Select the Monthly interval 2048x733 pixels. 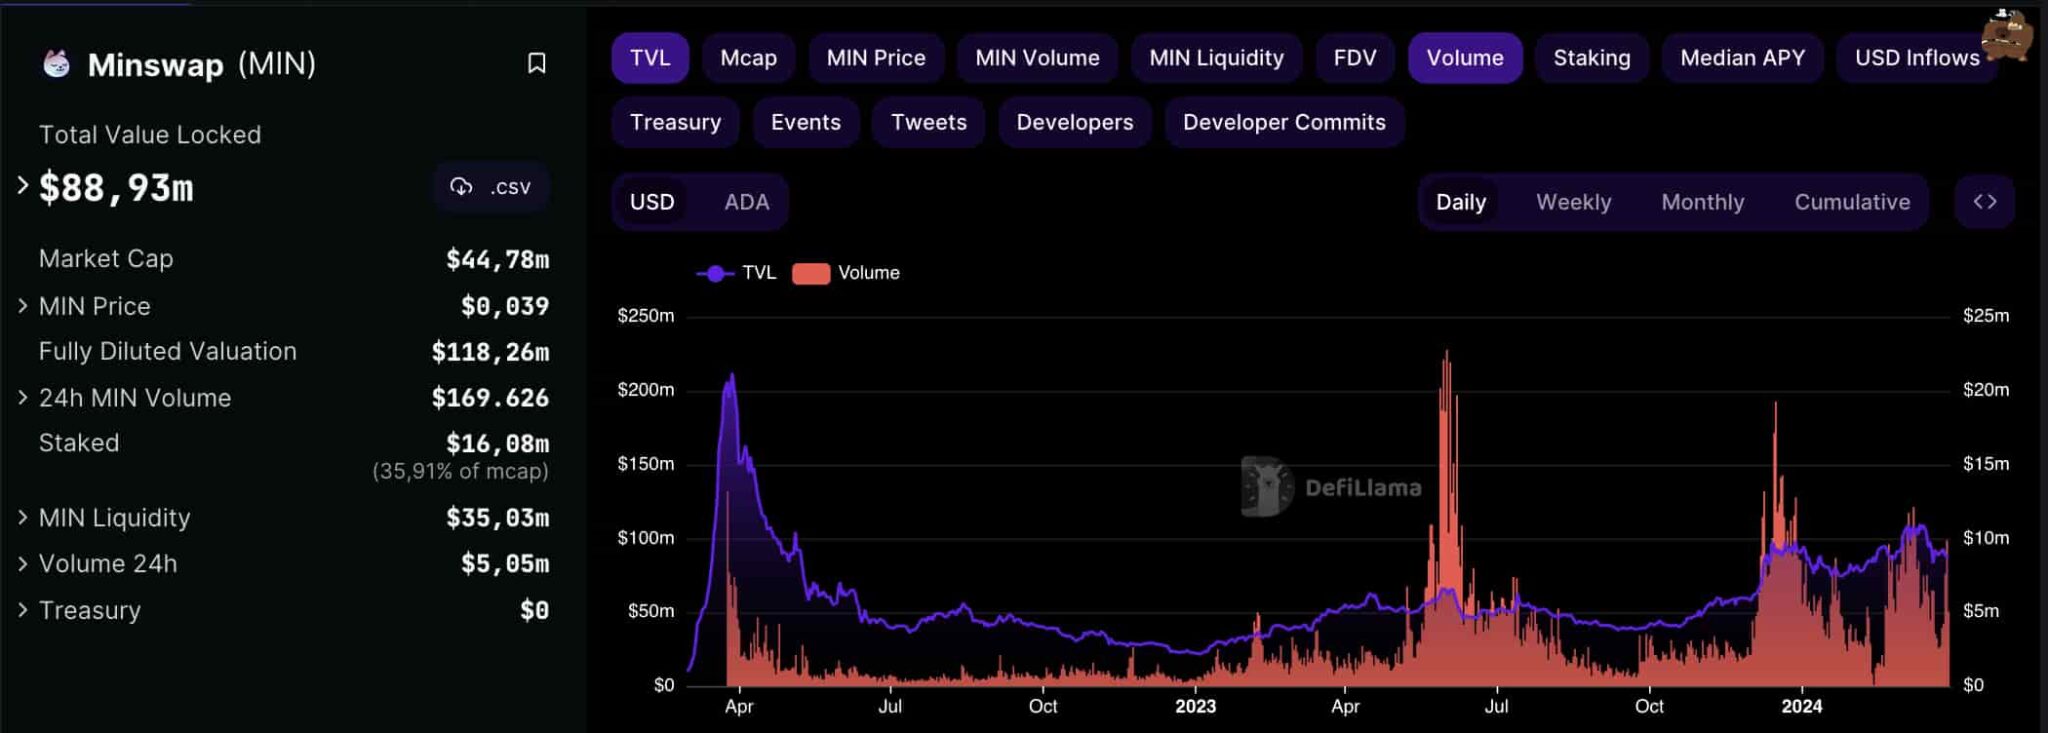point(1702,202)
